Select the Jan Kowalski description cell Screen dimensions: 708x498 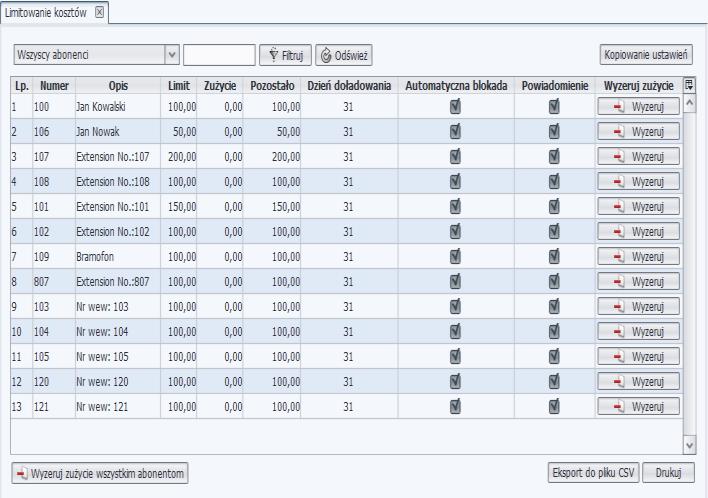tap(118, 107)
